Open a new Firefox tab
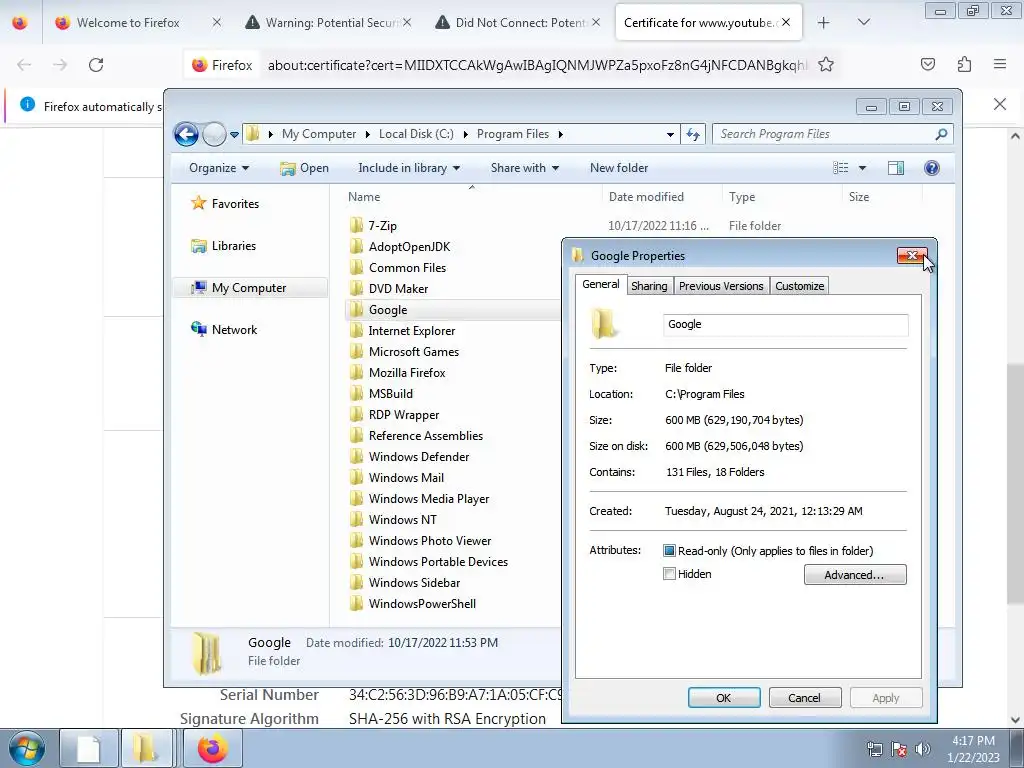1024x768 pixels. 824,22
